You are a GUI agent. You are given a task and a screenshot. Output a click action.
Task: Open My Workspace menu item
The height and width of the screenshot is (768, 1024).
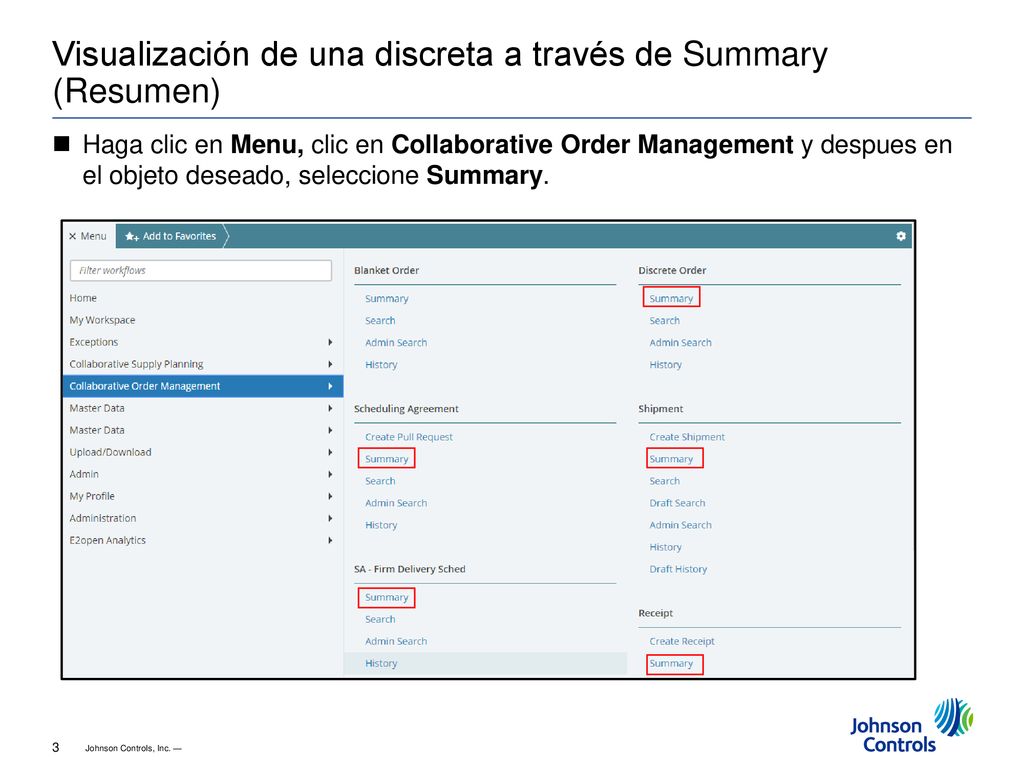(103, 320)
